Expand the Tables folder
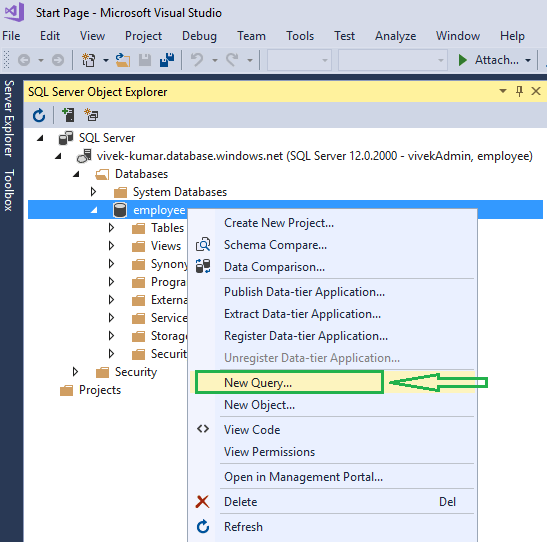 pyautogui.click(x=111, y=228)
